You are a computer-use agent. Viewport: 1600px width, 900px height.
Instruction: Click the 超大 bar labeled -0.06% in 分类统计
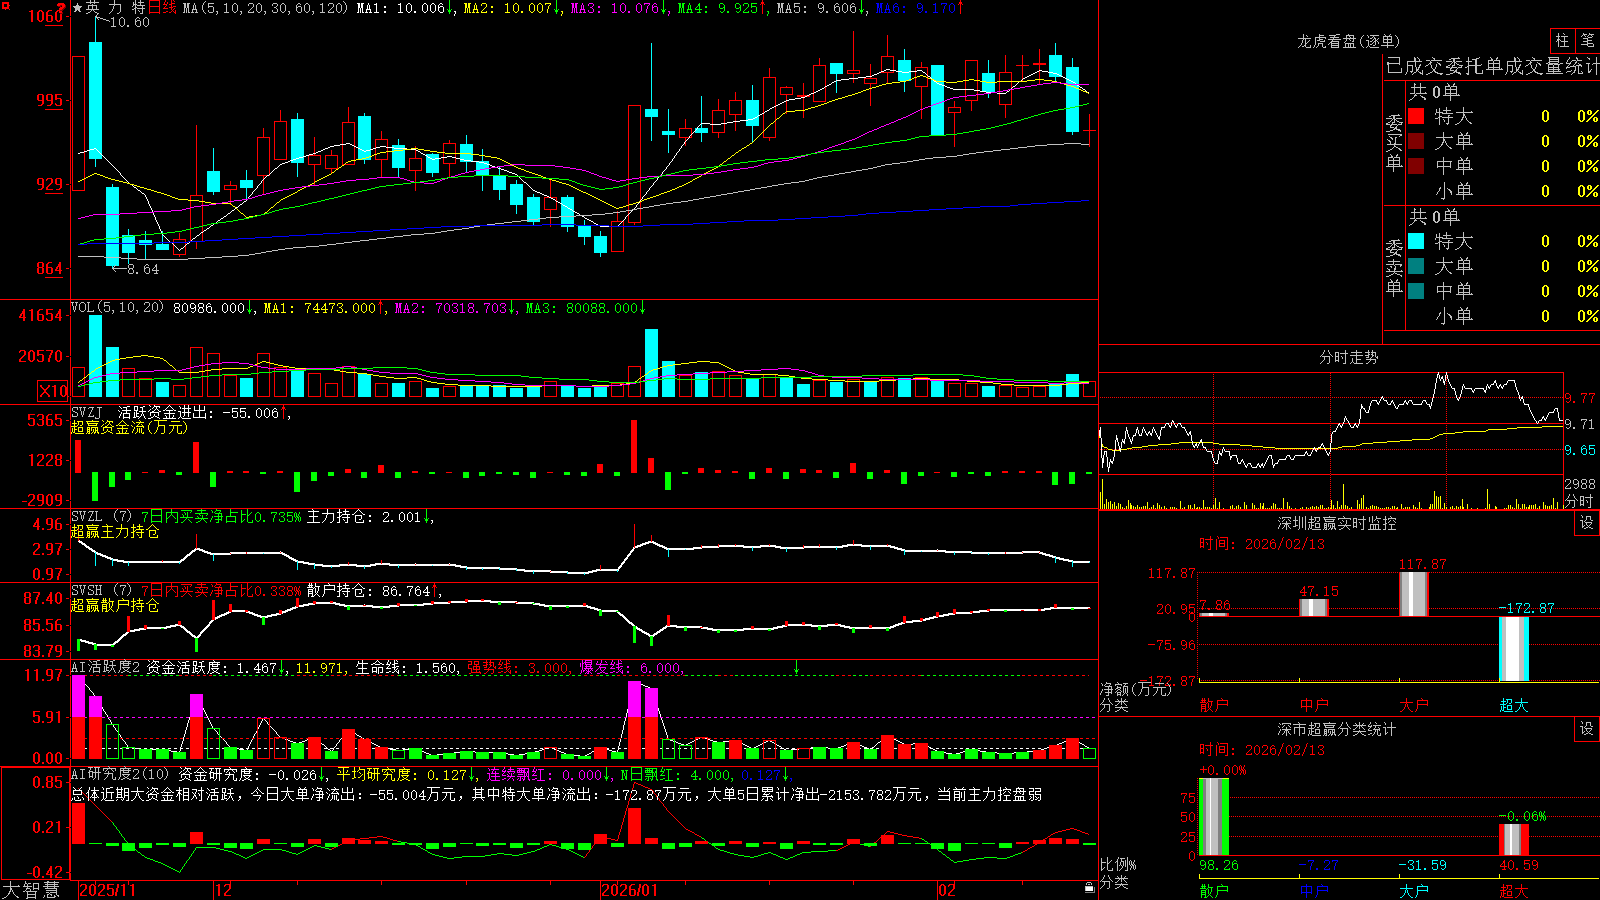(x=1514, y=840)
